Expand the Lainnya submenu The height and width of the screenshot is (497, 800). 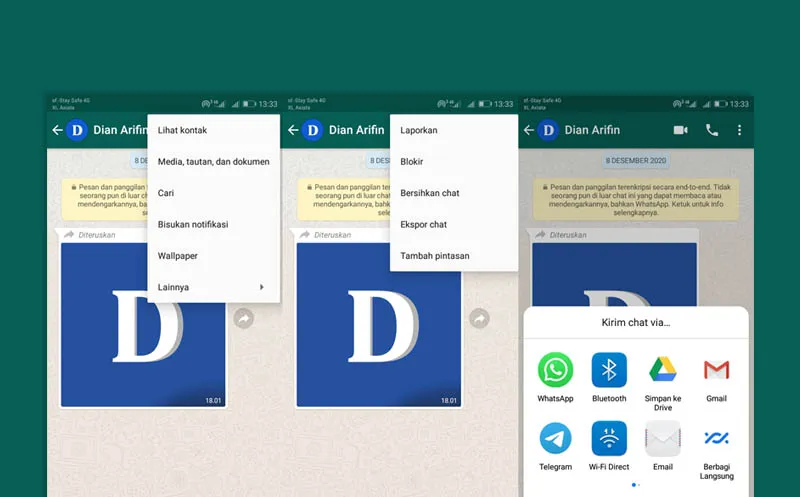tap(213, 287)
